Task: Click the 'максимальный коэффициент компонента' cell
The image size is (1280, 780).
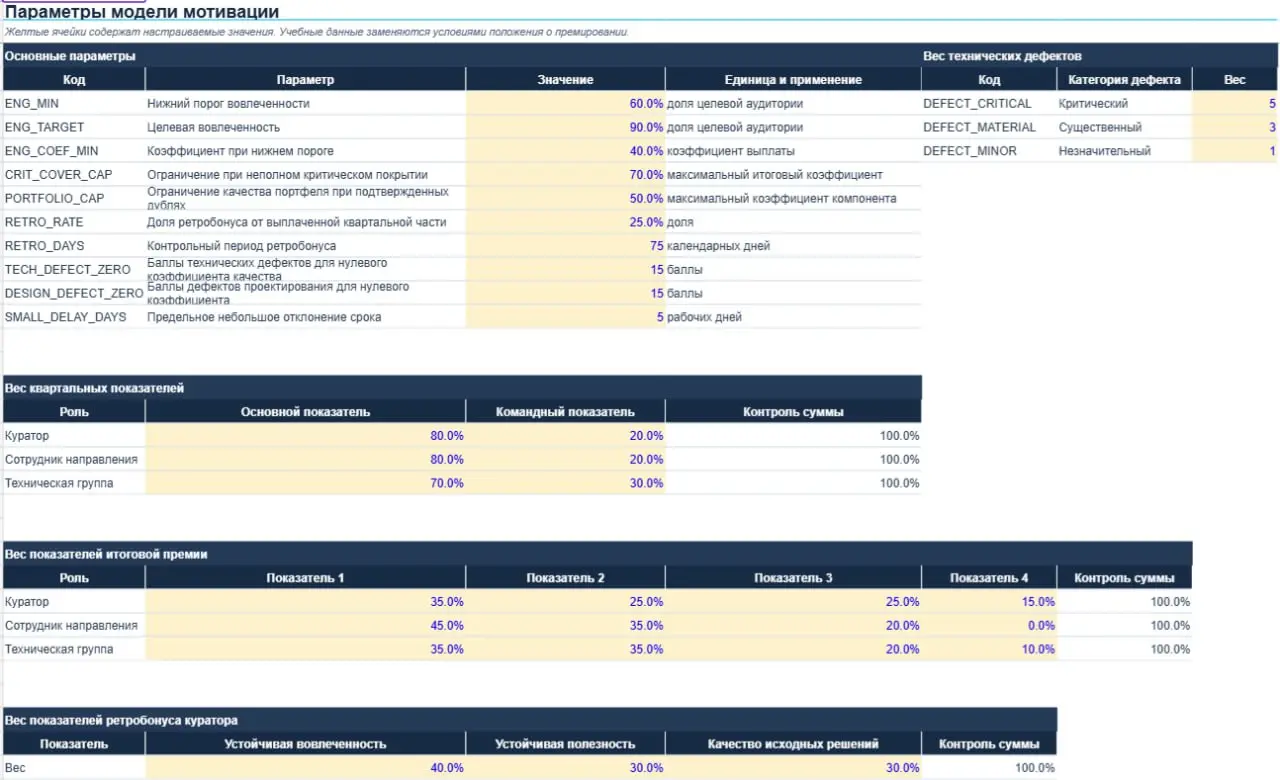Action: 793,199
